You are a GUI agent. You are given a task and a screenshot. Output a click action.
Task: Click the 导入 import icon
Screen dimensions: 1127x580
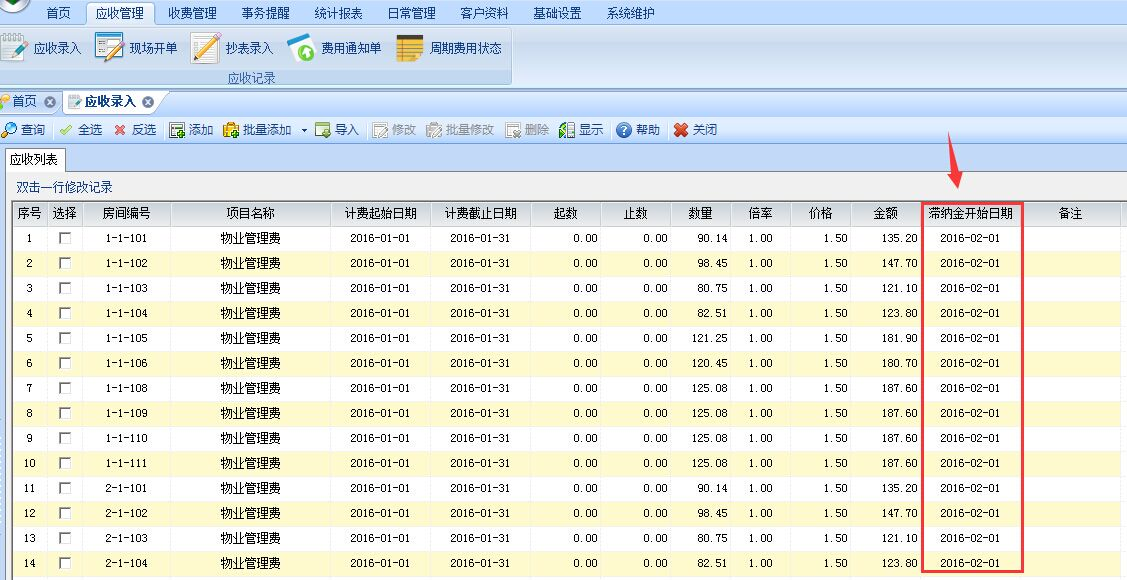[323, 130]
